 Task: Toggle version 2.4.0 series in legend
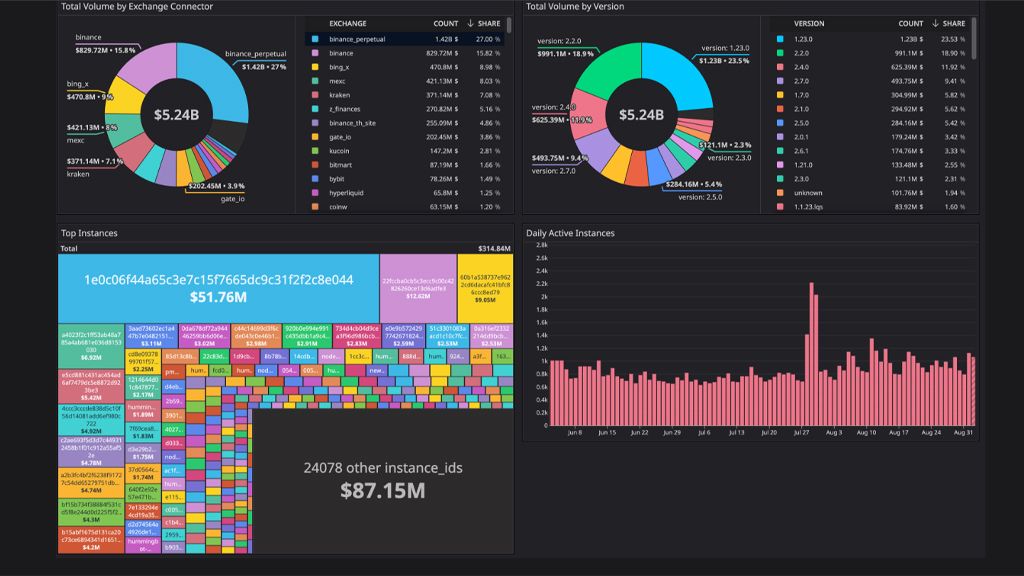click(802, 67)
